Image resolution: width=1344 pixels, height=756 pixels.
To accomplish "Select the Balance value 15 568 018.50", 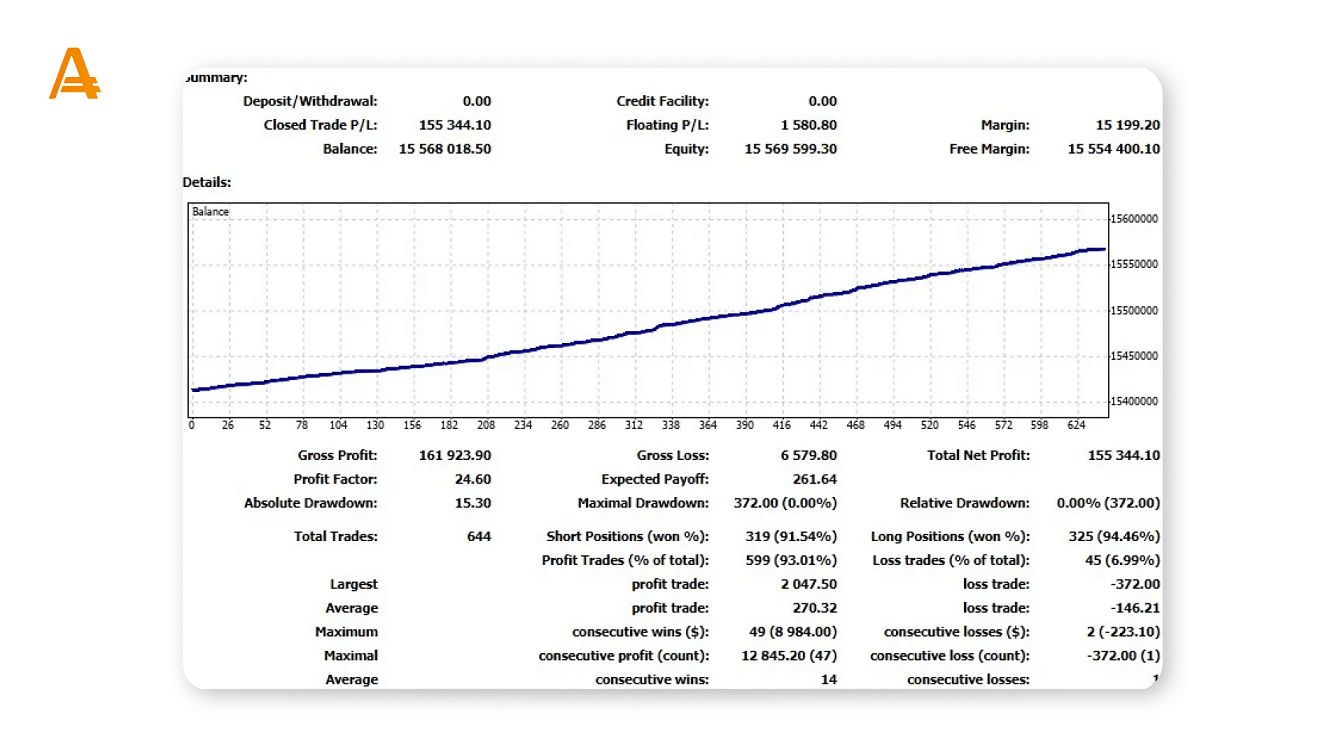I will click(x=444, y=149).
